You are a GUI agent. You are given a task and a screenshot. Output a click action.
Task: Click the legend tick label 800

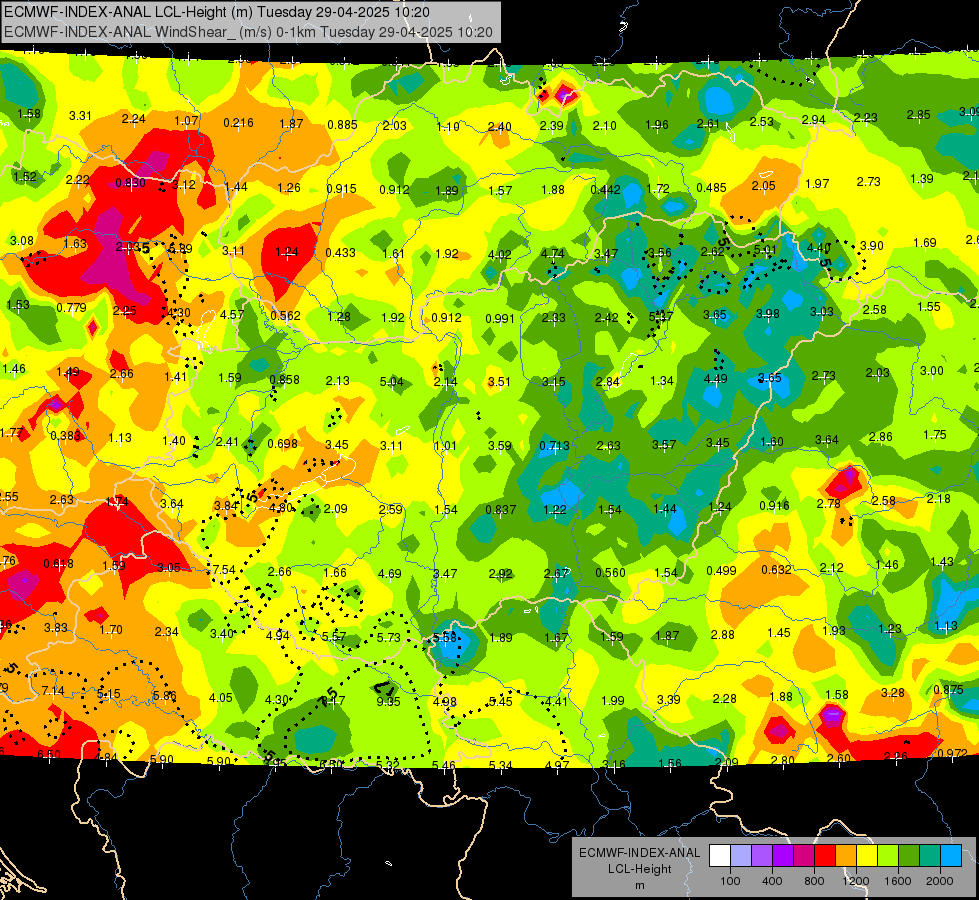tap(814, 881)
